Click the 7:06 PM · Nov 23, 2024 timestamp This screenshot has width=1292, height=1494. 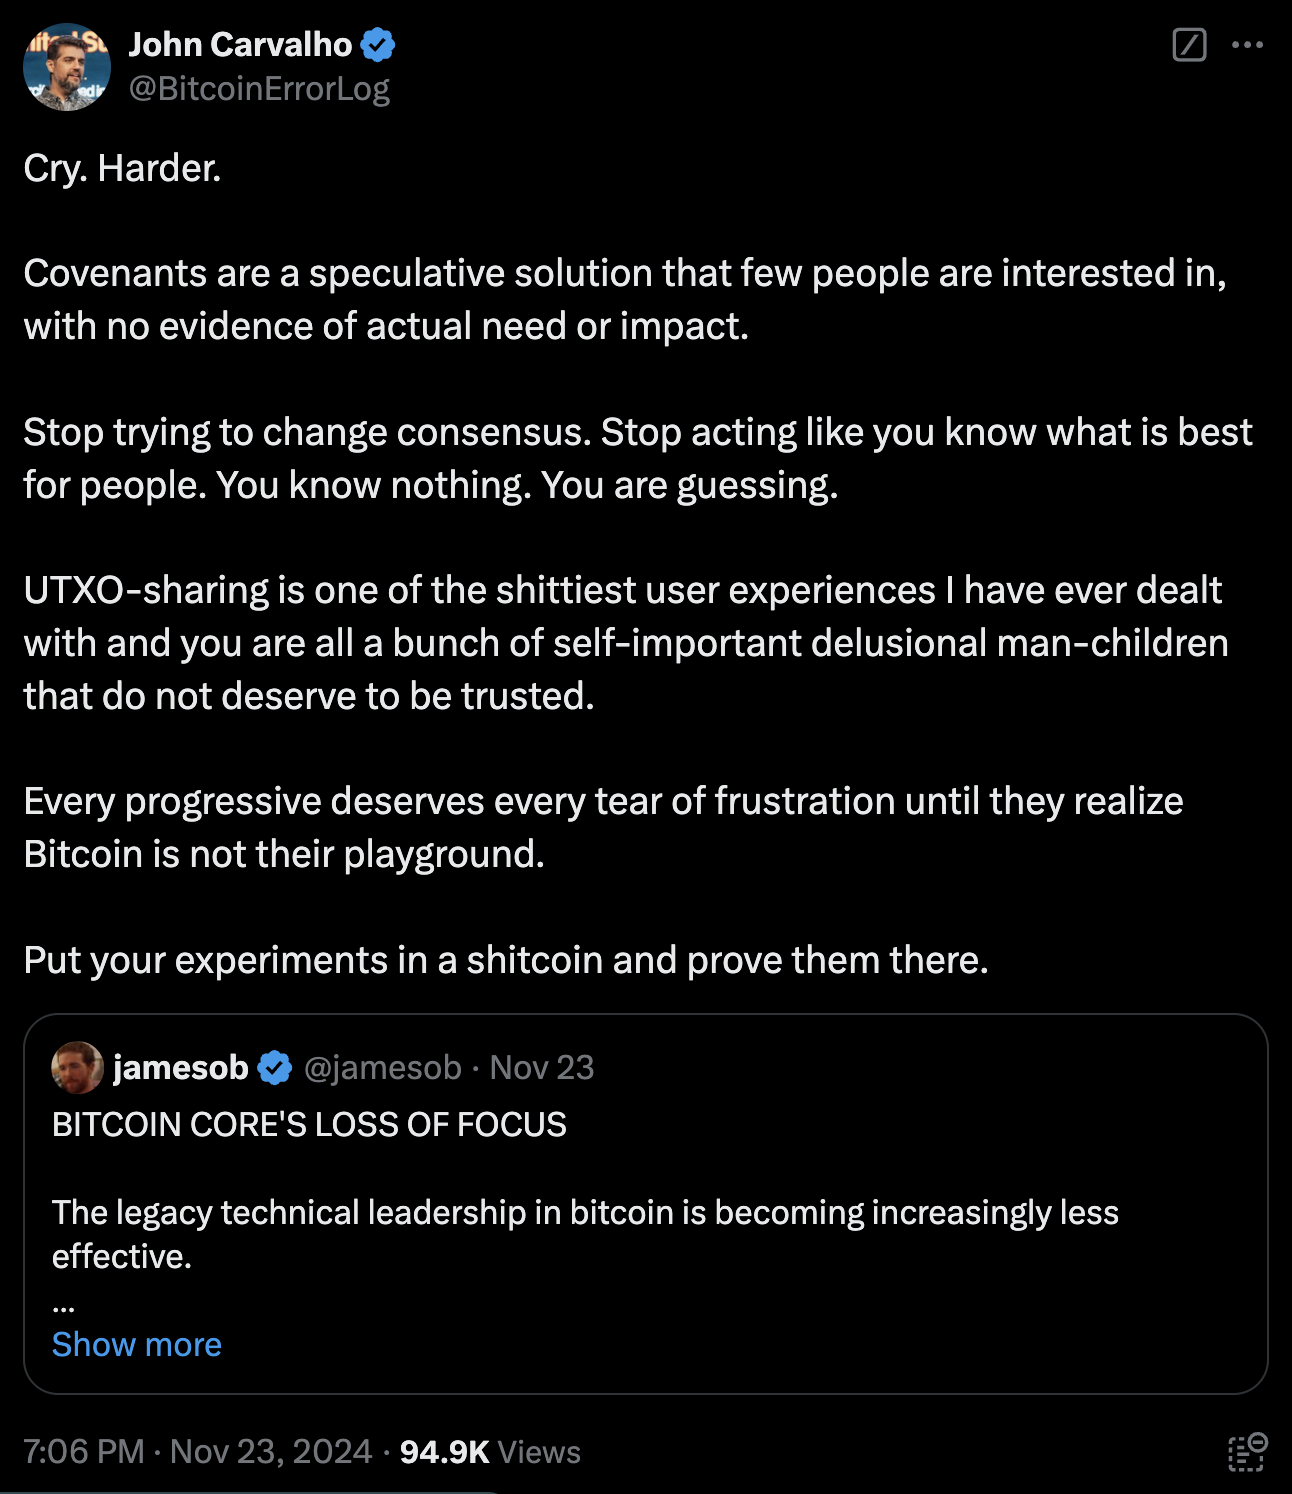click(x=197, y=1451)
